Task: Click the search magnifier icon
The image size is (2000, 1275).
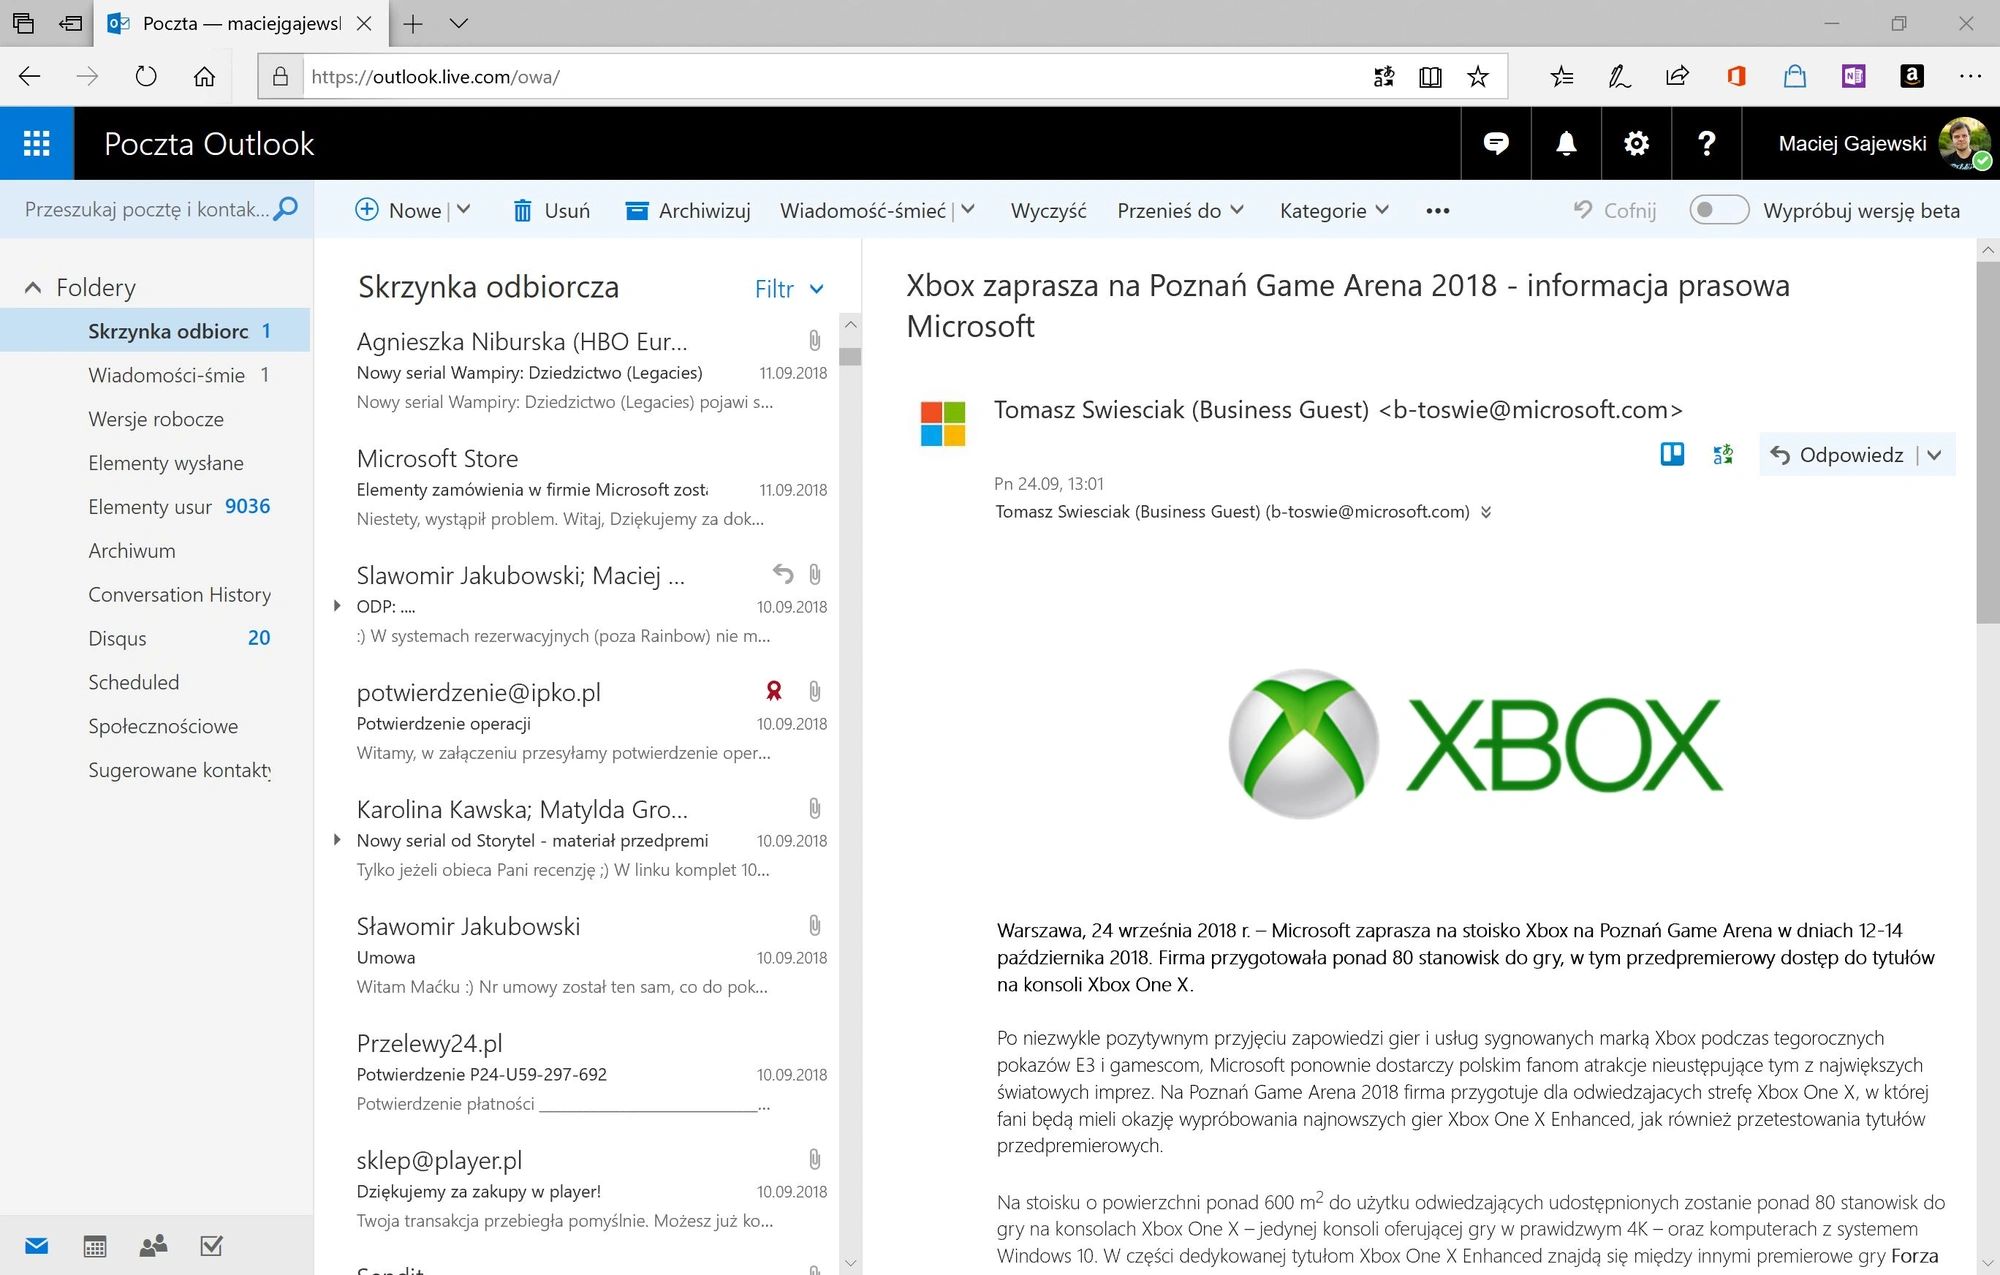Action: pyautogui.click(x=286, y=209)
